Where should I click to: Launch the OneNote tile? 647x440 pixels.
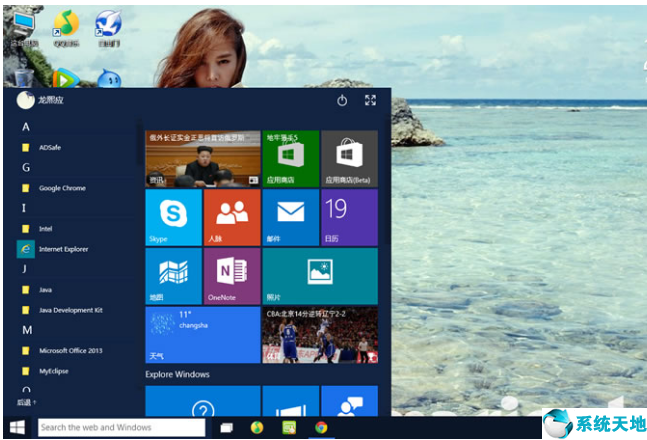coord(232,276)
